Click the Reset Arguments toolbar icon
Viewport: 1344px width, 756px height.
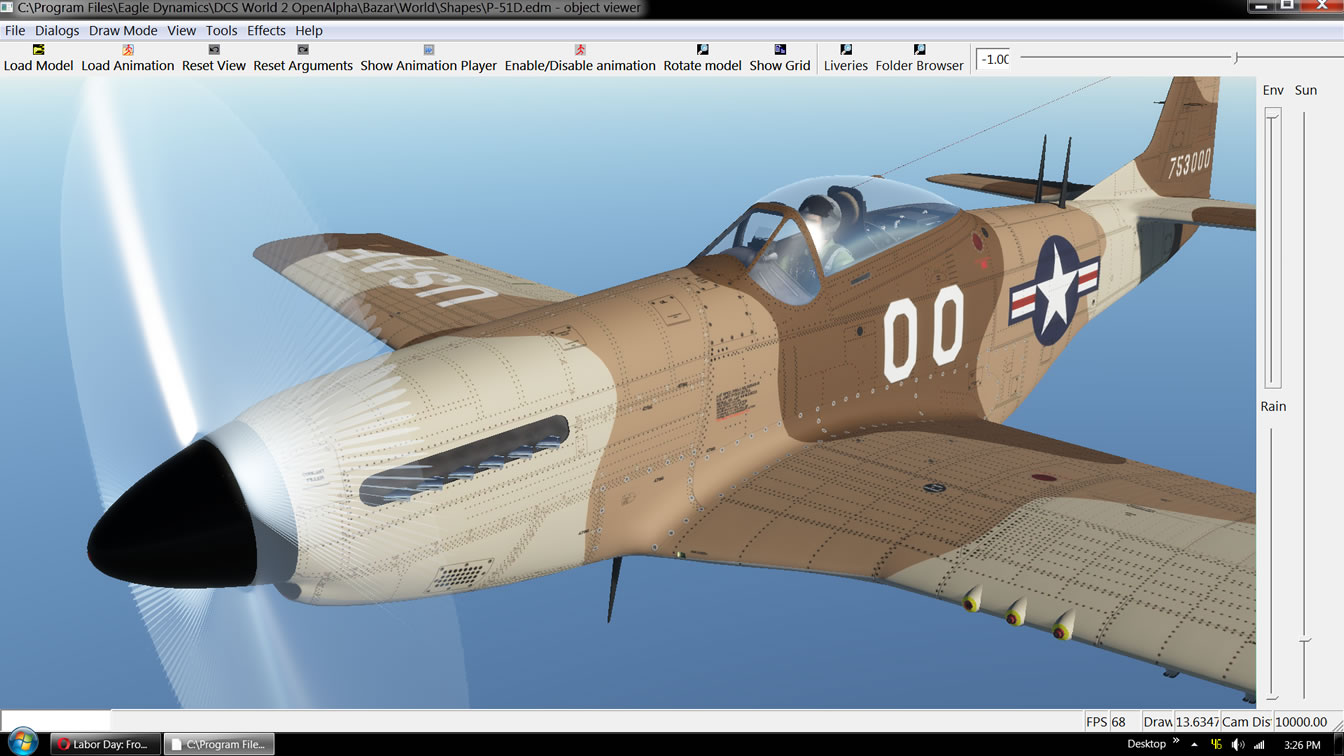click(302, 50)
